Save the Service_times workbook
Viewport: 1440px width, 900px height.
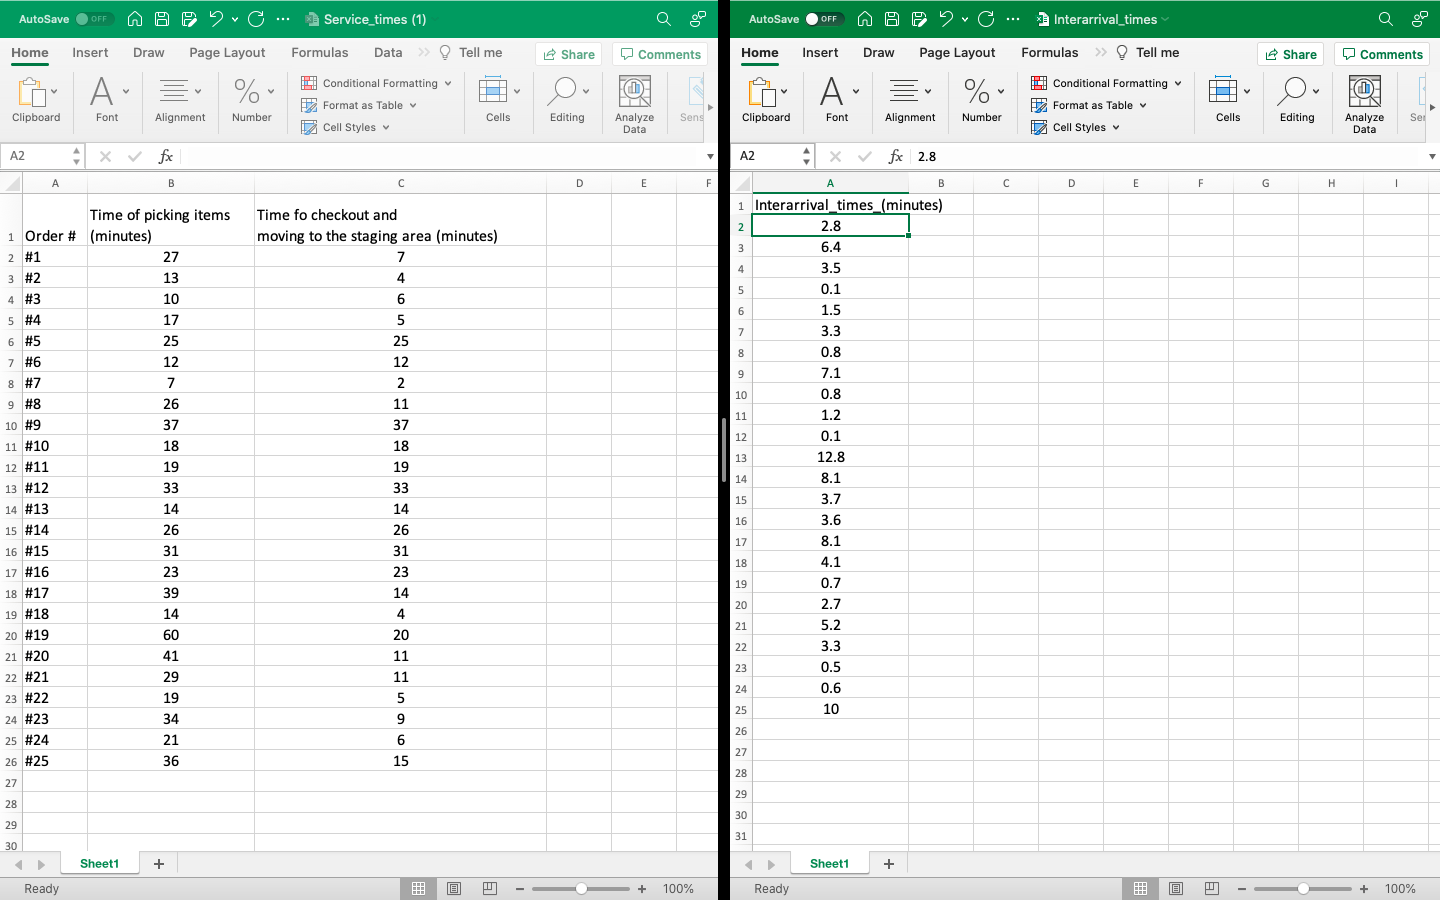(161, 18)
